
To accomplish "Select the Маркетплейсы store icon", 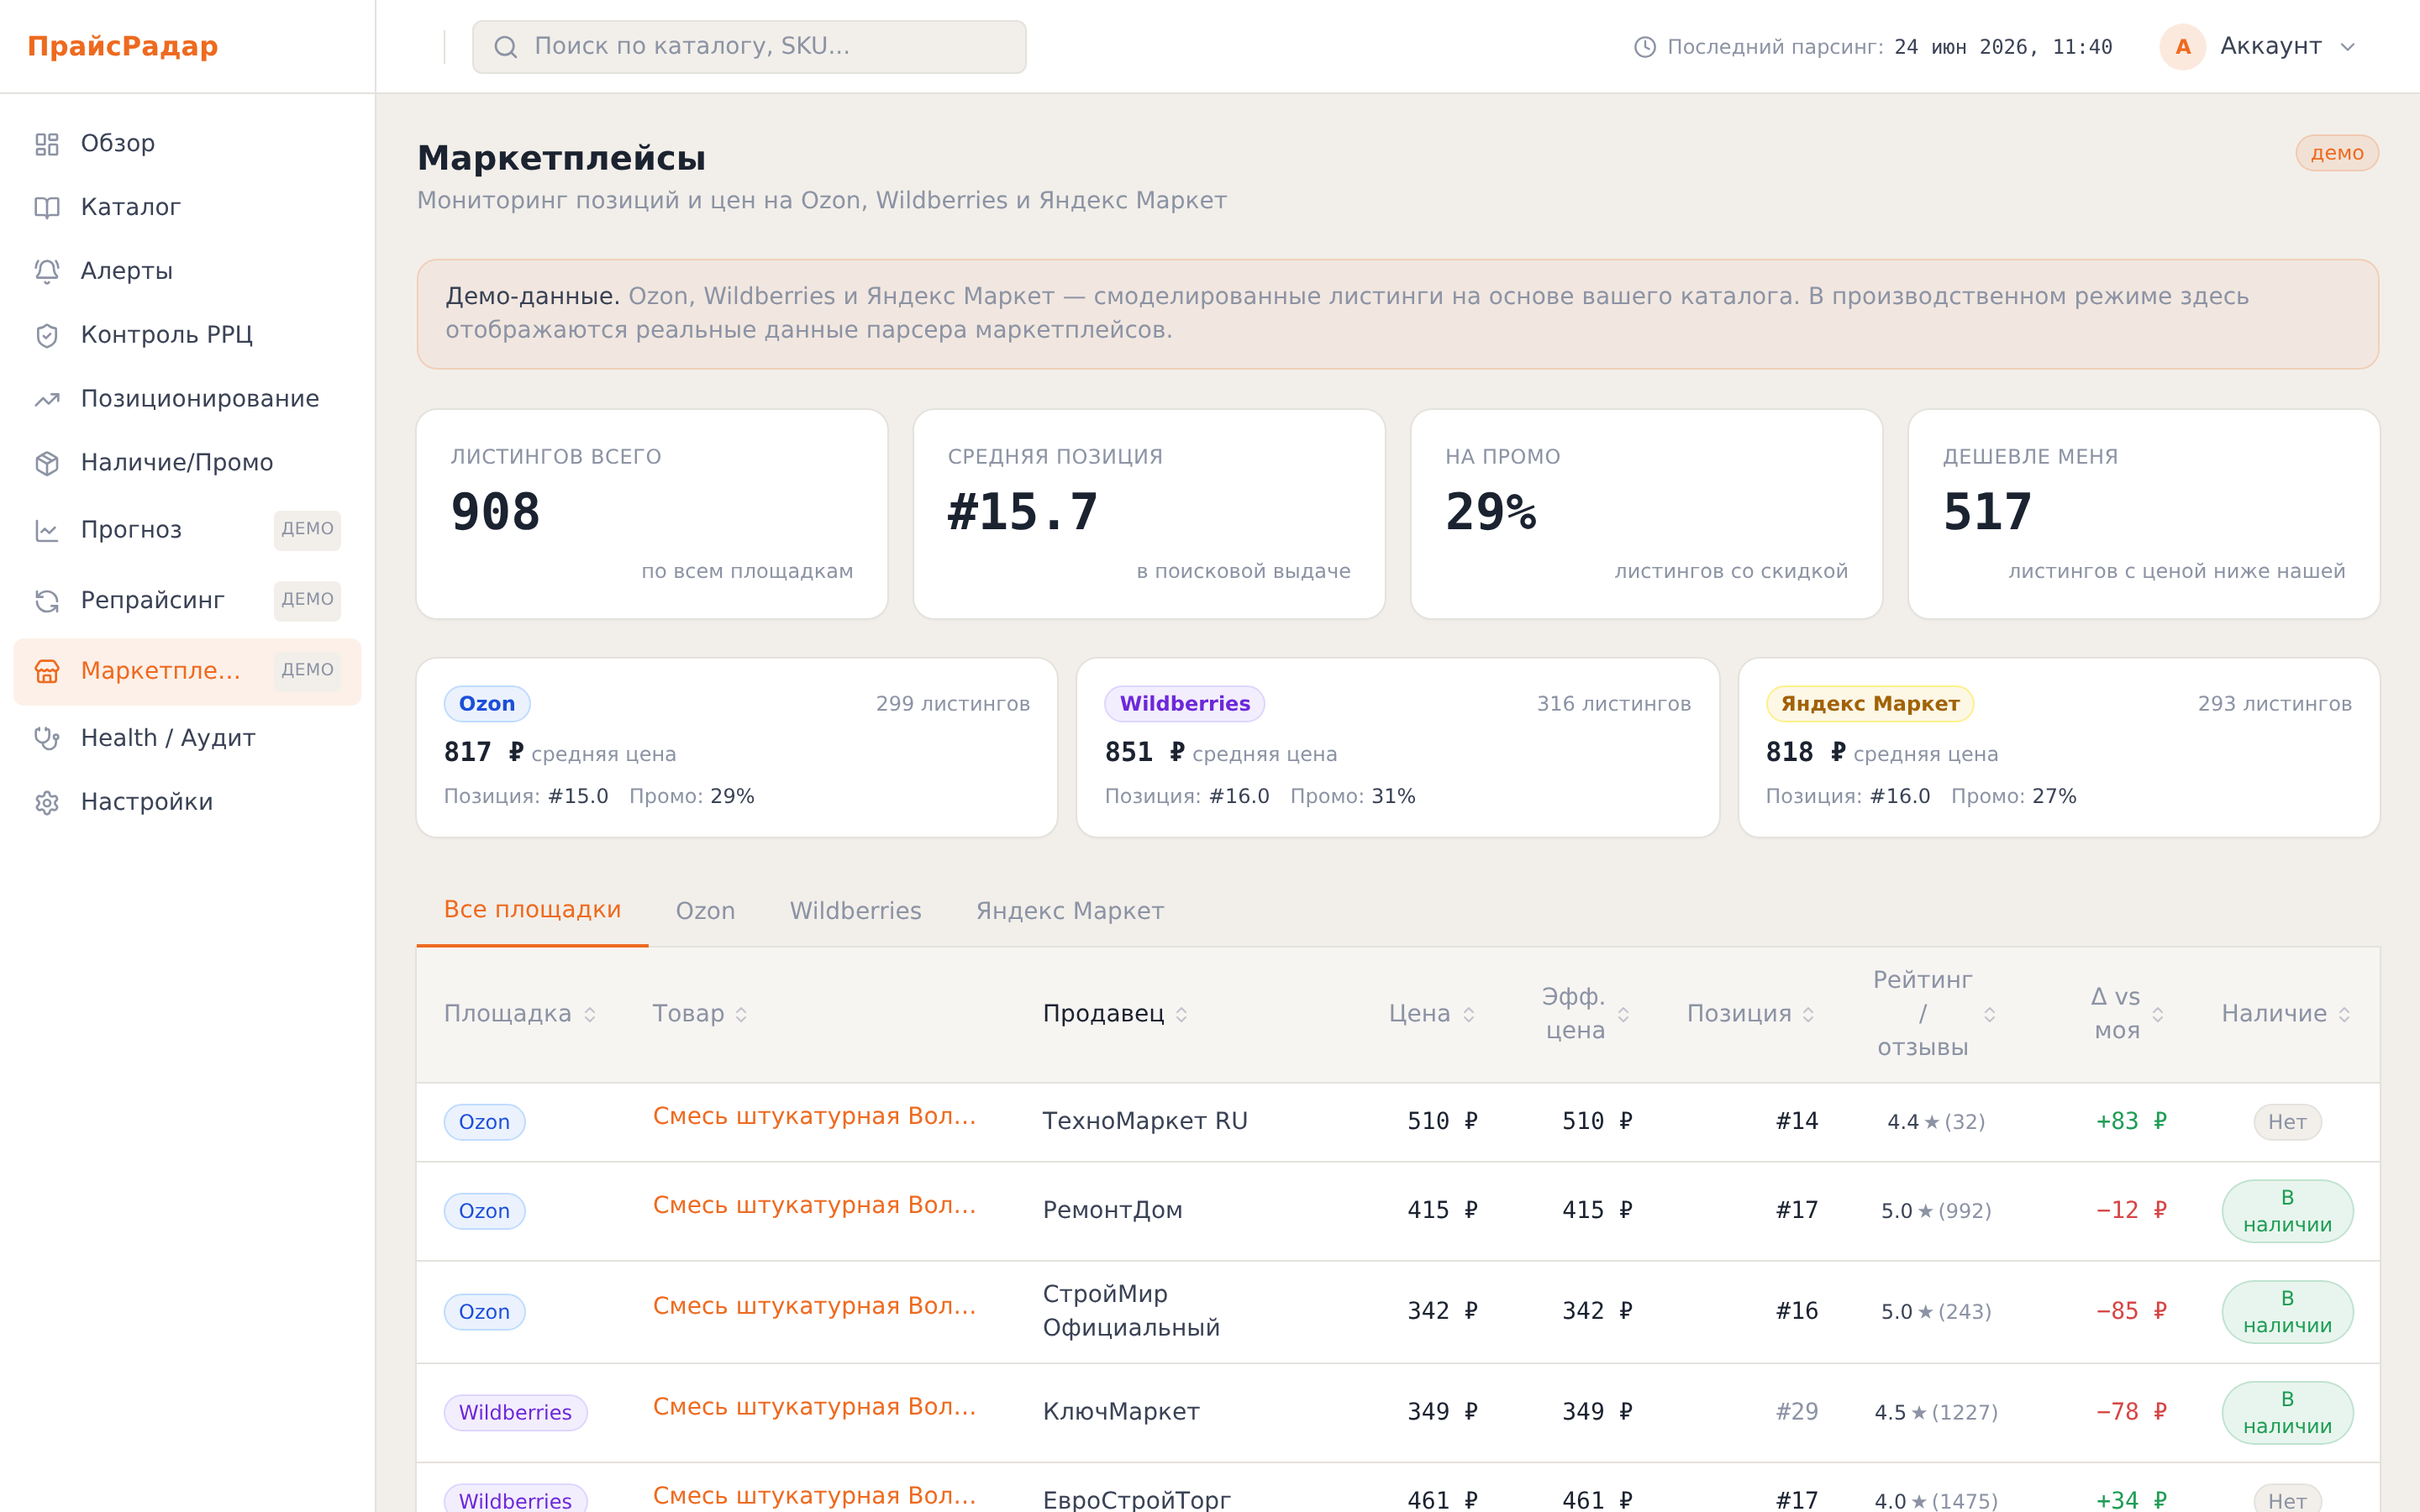I will (x=47, y=671).
